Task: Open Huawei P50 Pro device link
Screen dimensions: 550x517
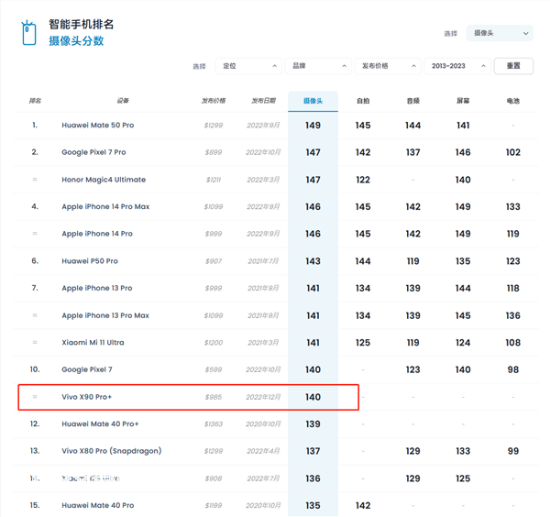Action: (90, 261)
